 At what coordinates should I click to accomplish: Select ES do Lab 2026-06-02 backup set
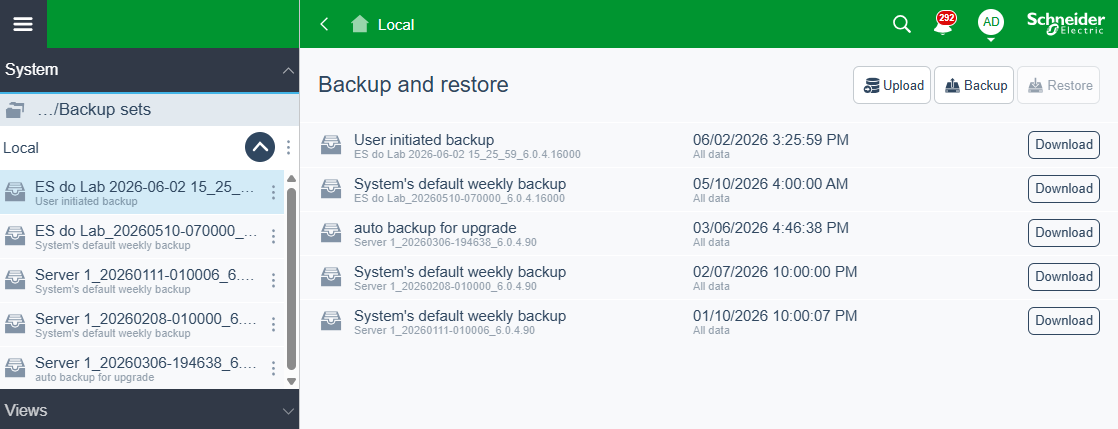pos(142,192)
